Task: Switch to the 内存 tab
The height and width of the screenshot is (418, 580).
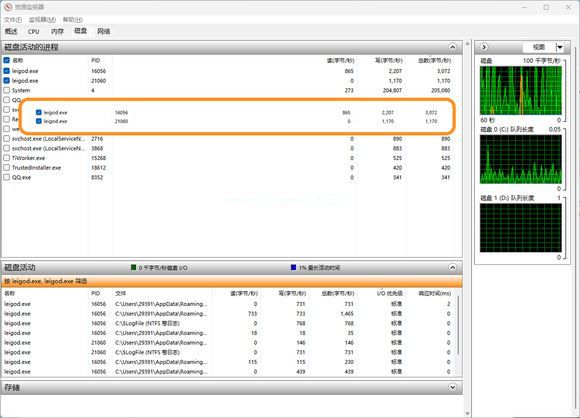Action: (x=57, y=31)
